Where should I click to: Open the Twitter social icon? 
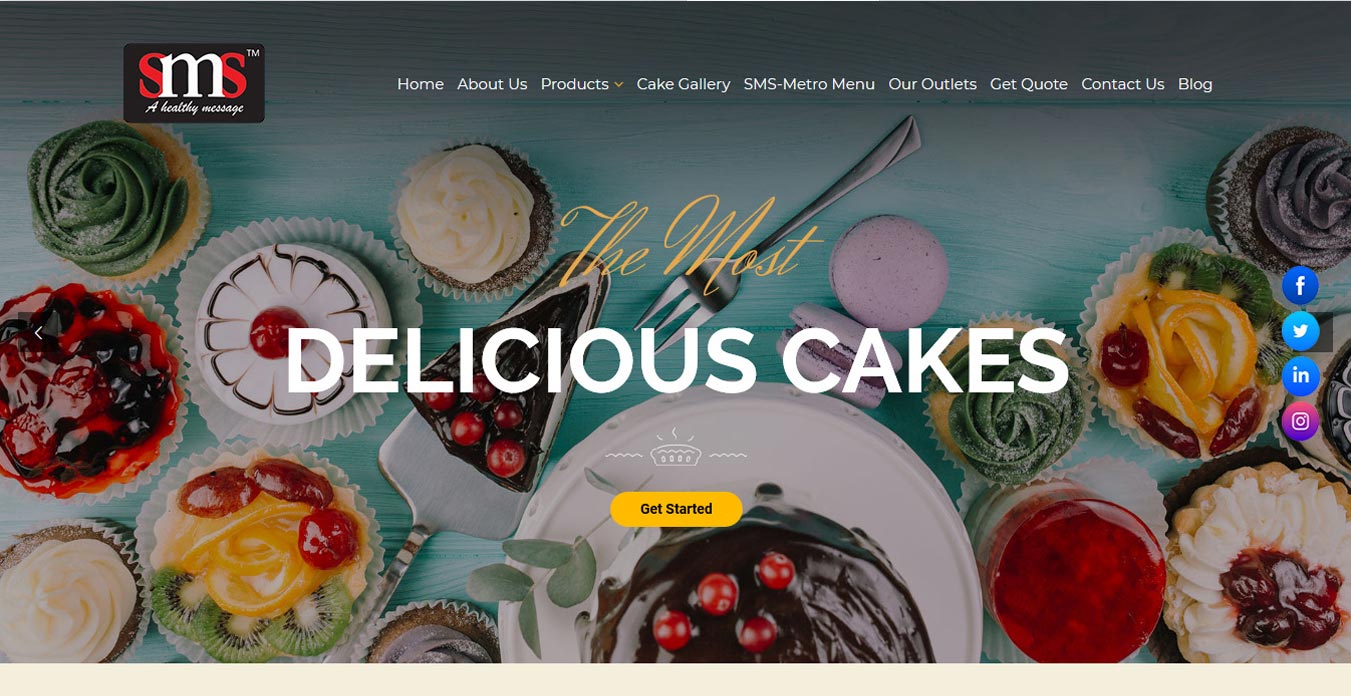[x=1300, y=331]
